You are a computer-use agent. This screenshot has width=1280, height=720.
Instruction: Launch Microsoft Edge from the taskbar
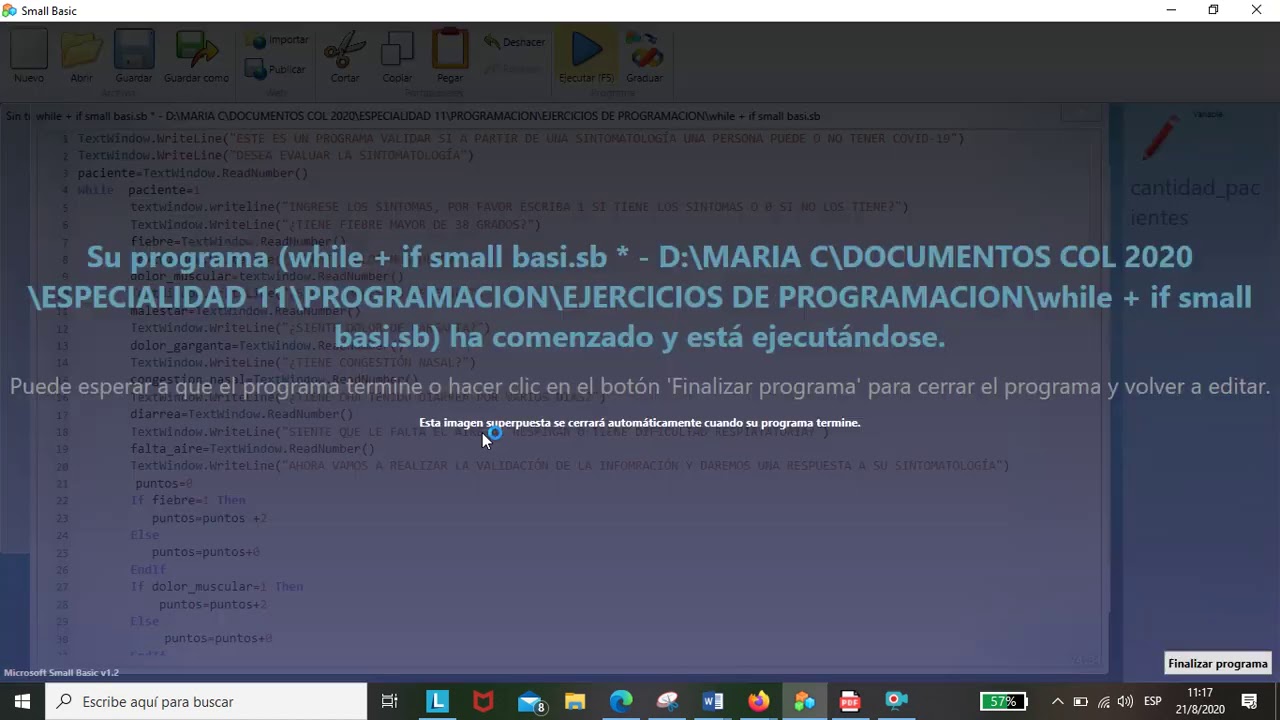(621, 702)
